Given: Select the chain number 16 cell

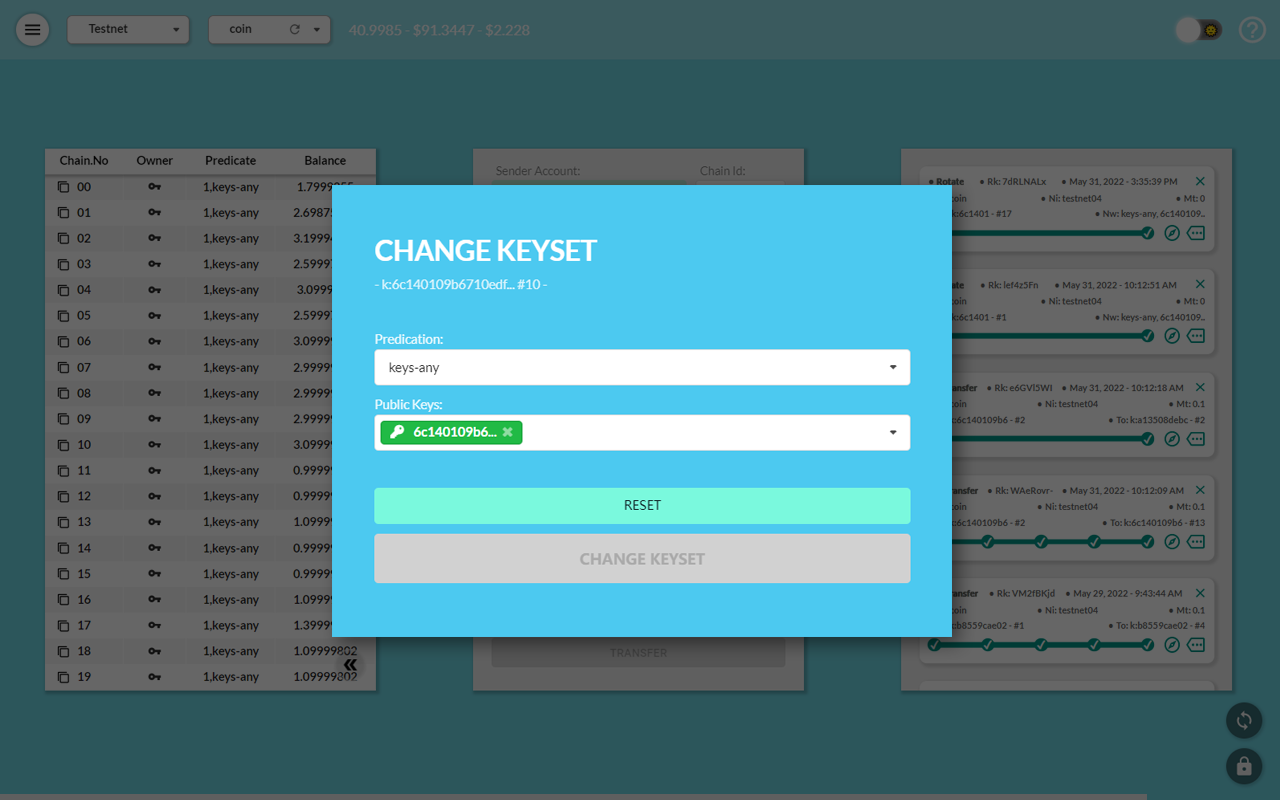Looking at the screenshot, I should (x=84, y=600).
